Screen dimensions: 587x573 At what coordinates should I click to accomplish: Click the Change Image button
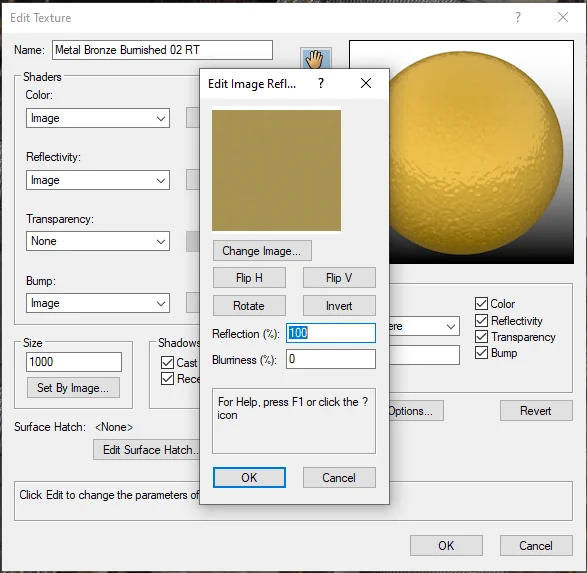click(x=262, y=251)
